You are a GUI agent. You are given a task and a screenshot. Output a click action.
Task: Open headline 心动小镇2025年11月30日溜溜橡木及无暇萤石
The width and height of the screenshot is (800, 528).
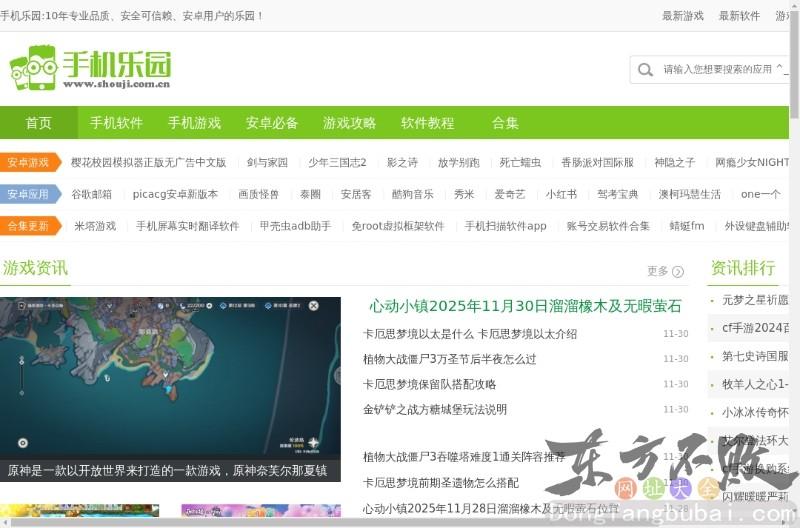pos(526,306)
